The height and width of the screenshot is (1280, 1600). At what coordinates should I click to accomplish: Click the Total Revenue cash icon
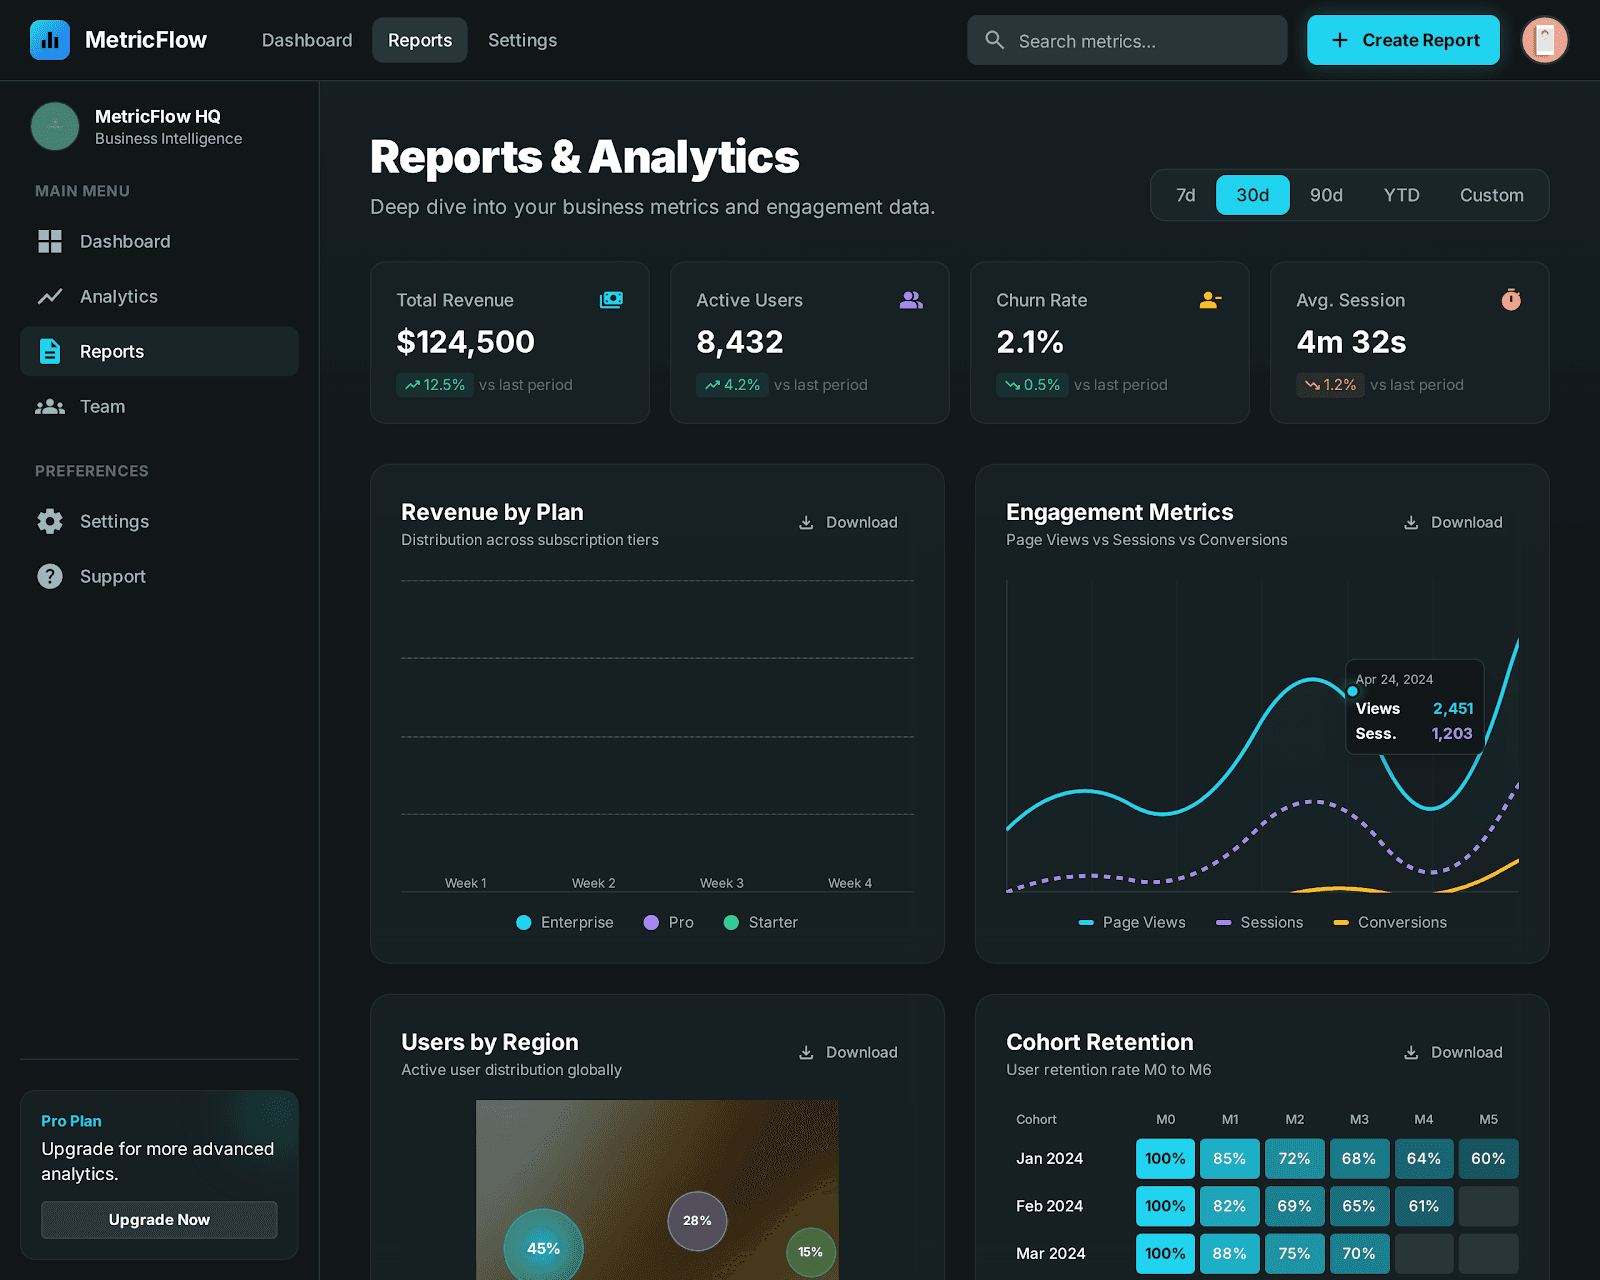pyautogui.click(x=611, y=299)
